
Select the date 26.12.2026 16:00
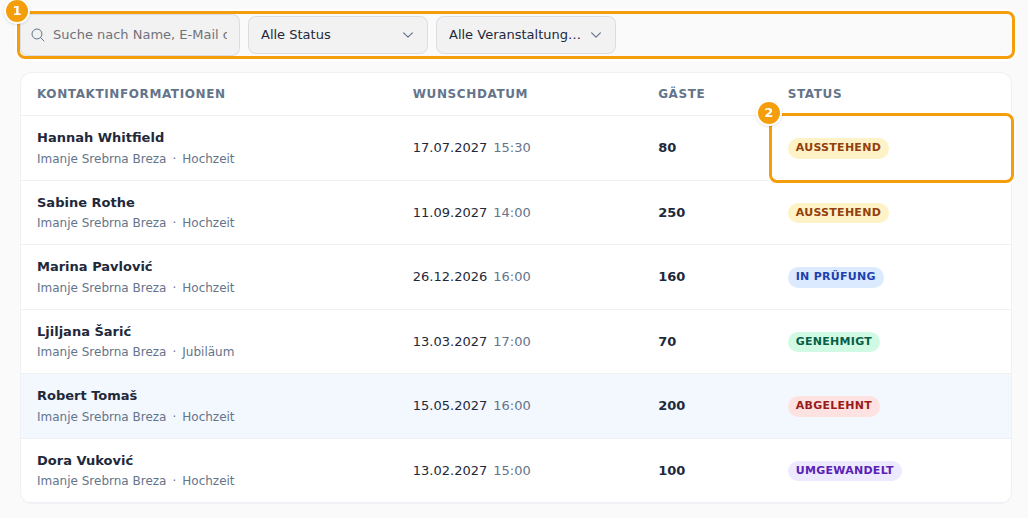471,277
